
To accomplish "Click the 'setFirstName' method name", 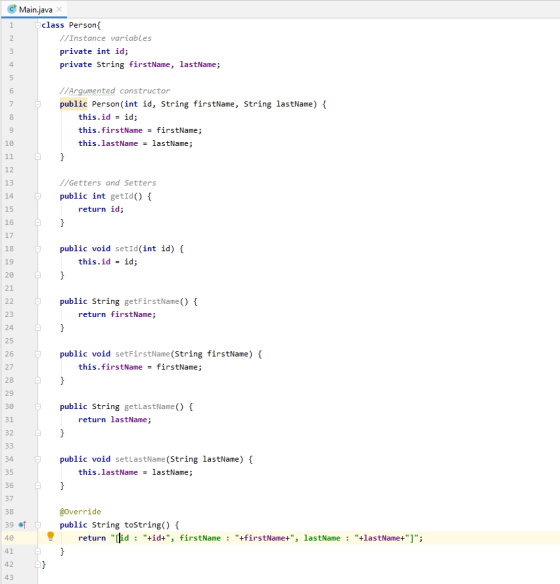I will pyautogui.click(x=143, y=354).
